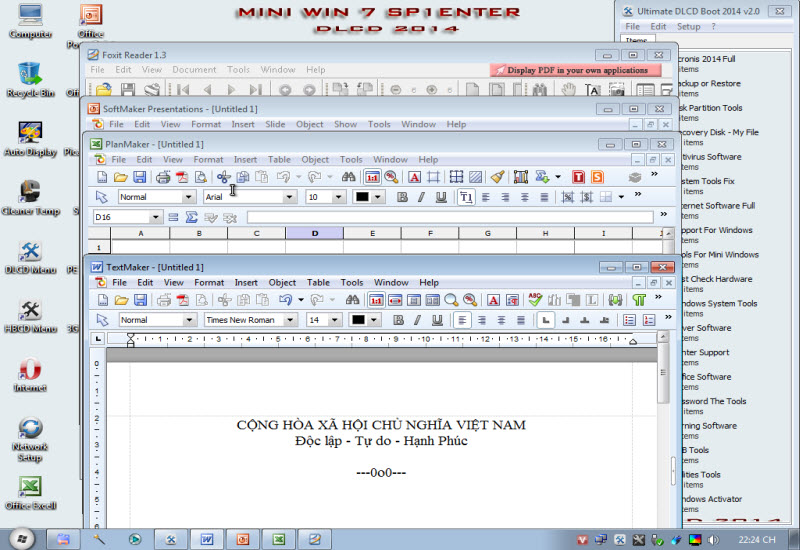Click the taskbar clock showing 22:24 CH
This screenshot has width=800, height=550.
[757, 539]
